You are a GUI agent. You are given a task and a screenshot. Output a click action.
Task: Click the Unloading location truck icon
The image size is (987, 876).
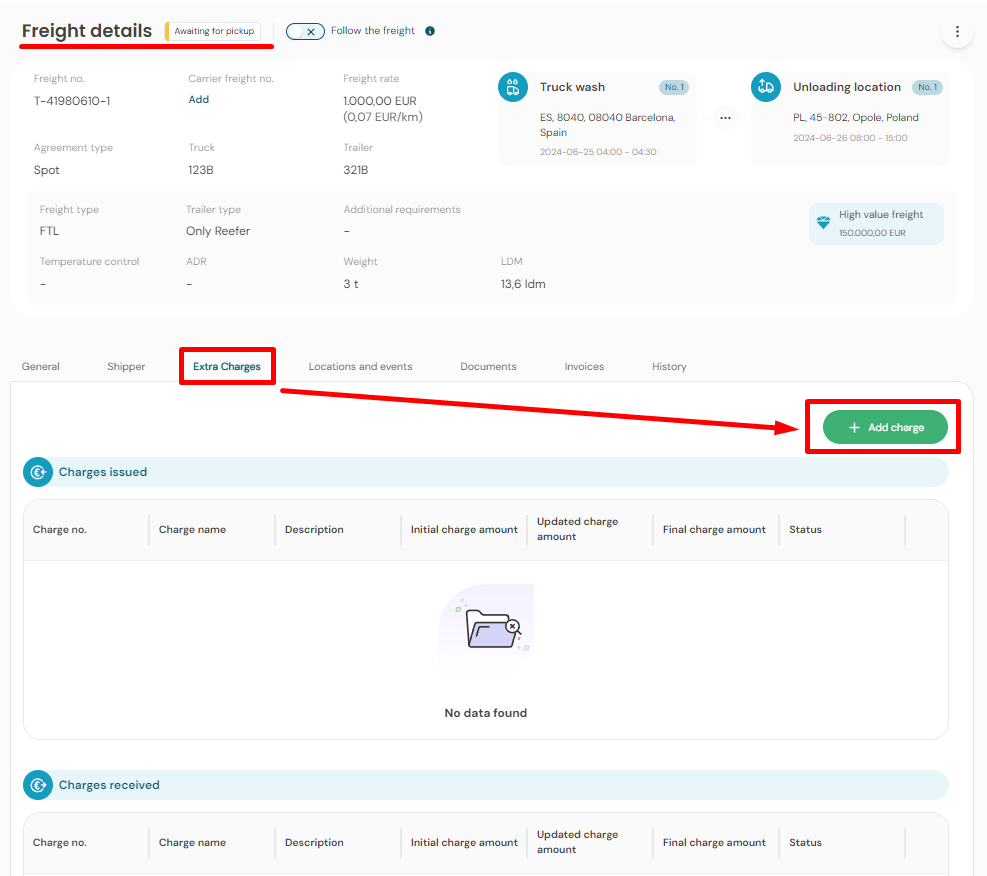[766, 87]
